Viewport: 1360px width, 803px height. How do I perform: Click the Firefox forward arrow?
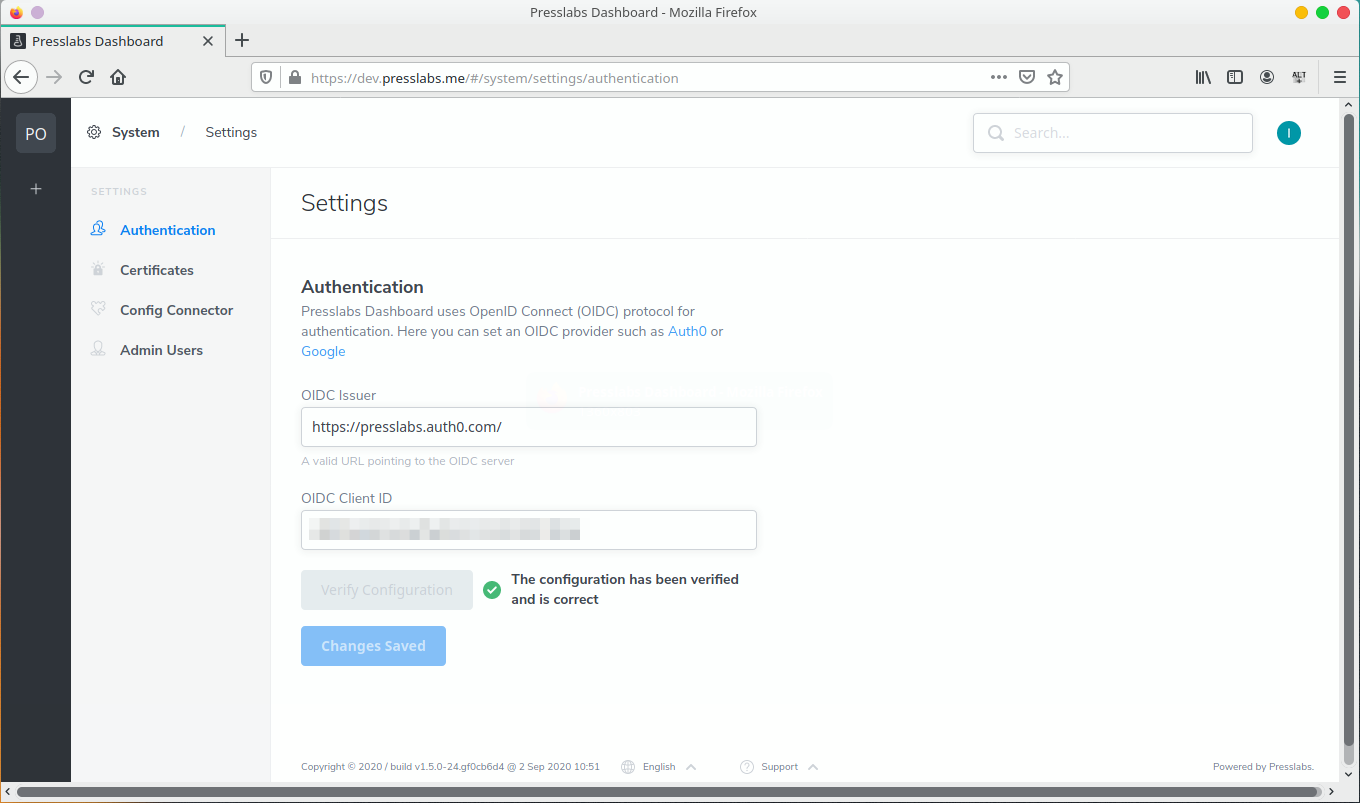tap(55, 77)
